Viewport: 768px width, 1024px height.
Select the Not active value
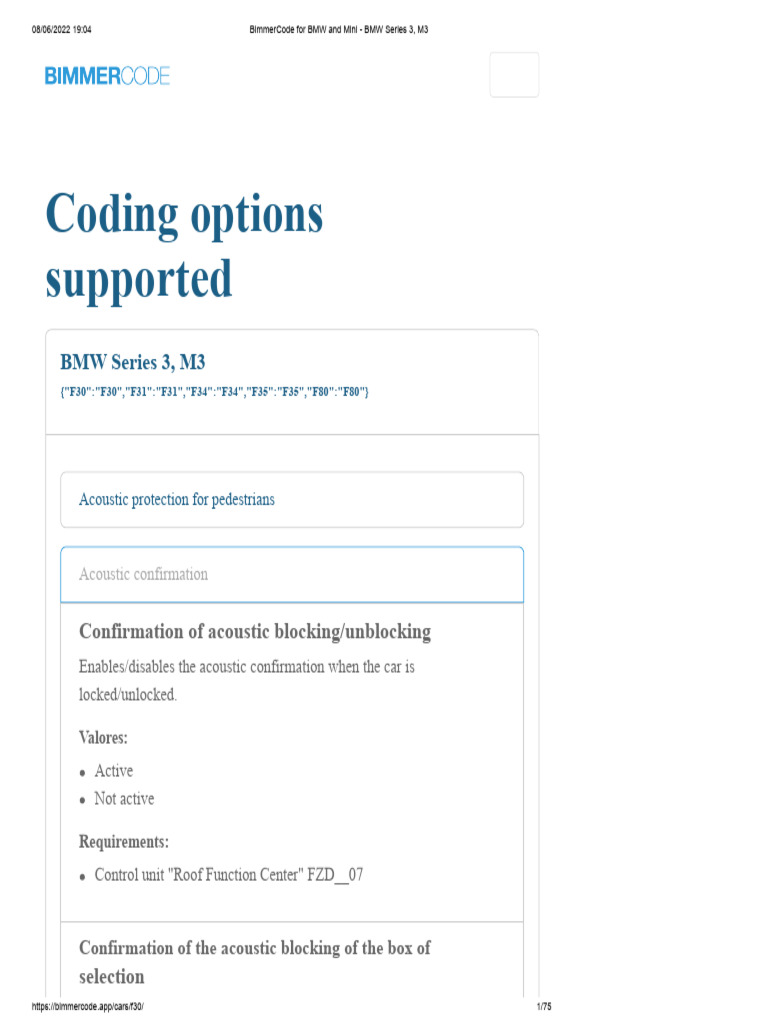pos(124,799)
